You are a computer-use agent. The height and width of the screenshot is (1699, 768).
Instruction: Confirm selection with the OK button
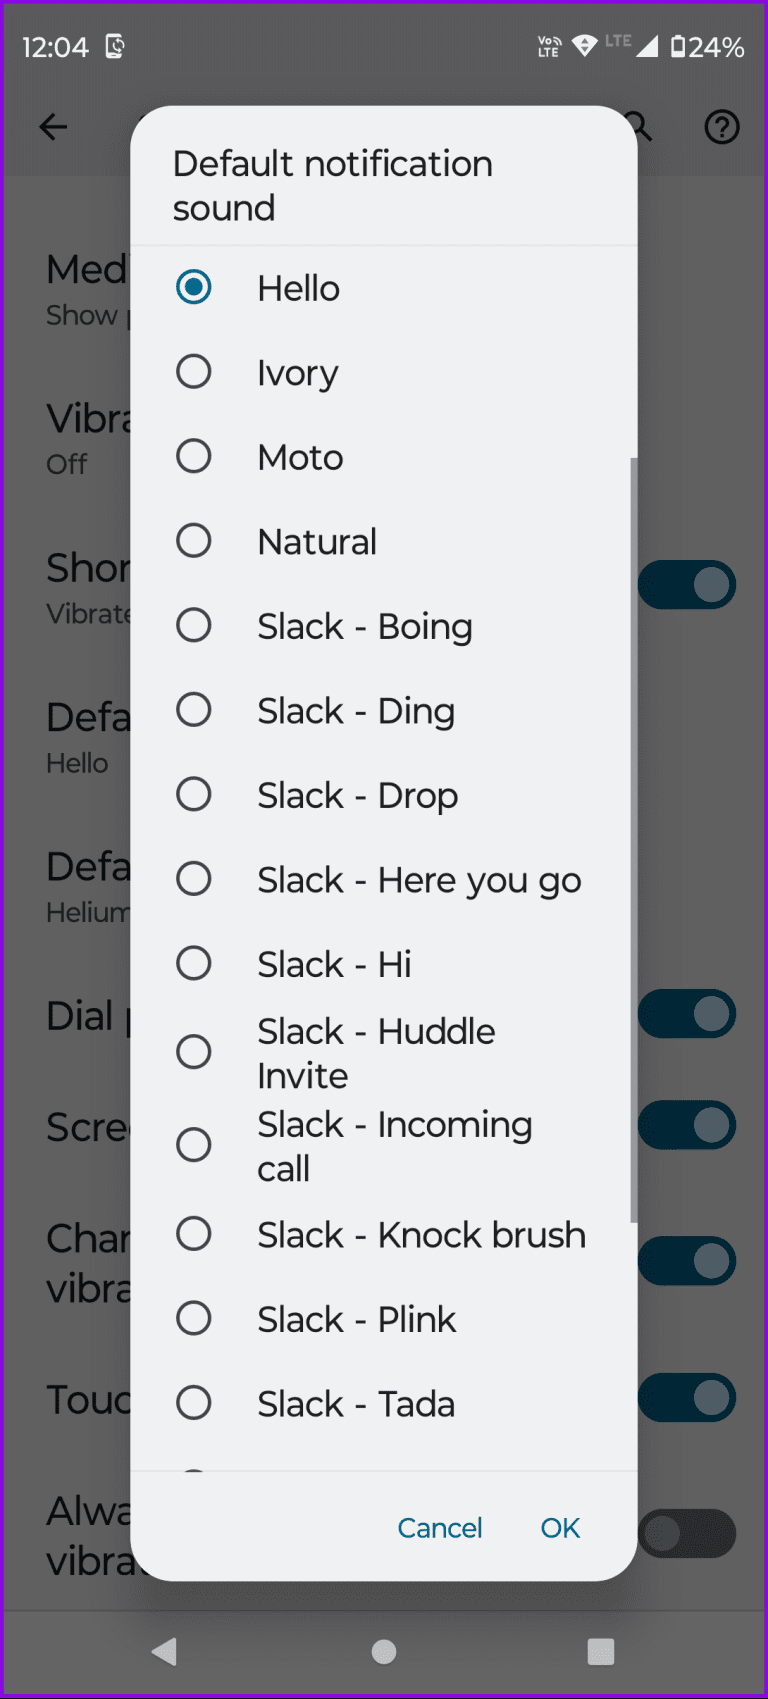tap(559, 1527)
